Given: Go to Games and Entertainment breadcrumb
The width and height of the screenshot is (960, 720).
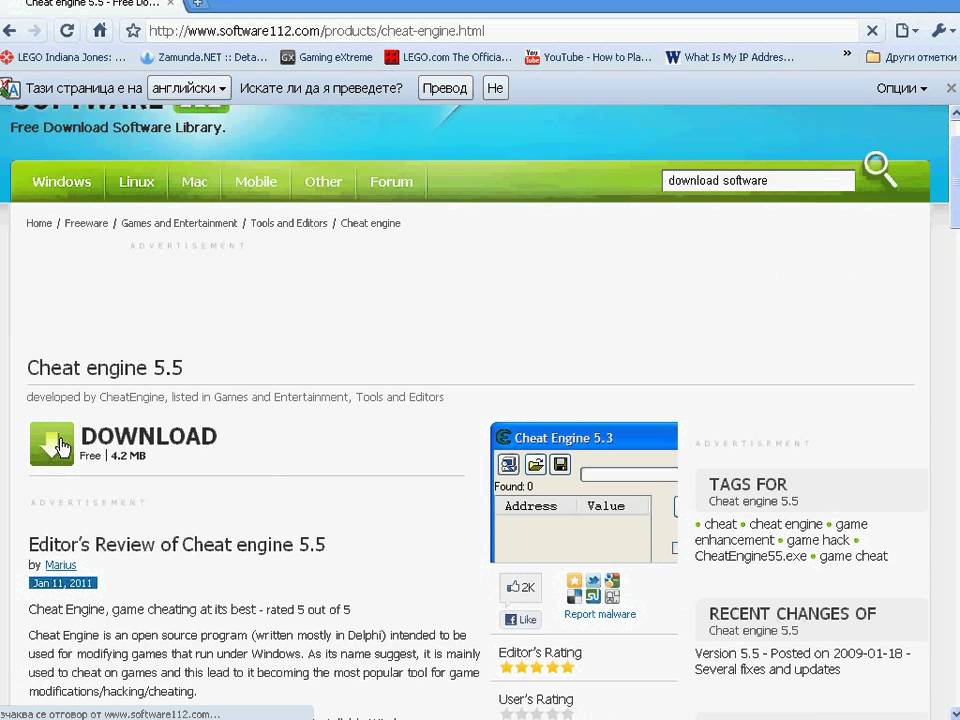Looking at the screenshot, I should point(179,223).
